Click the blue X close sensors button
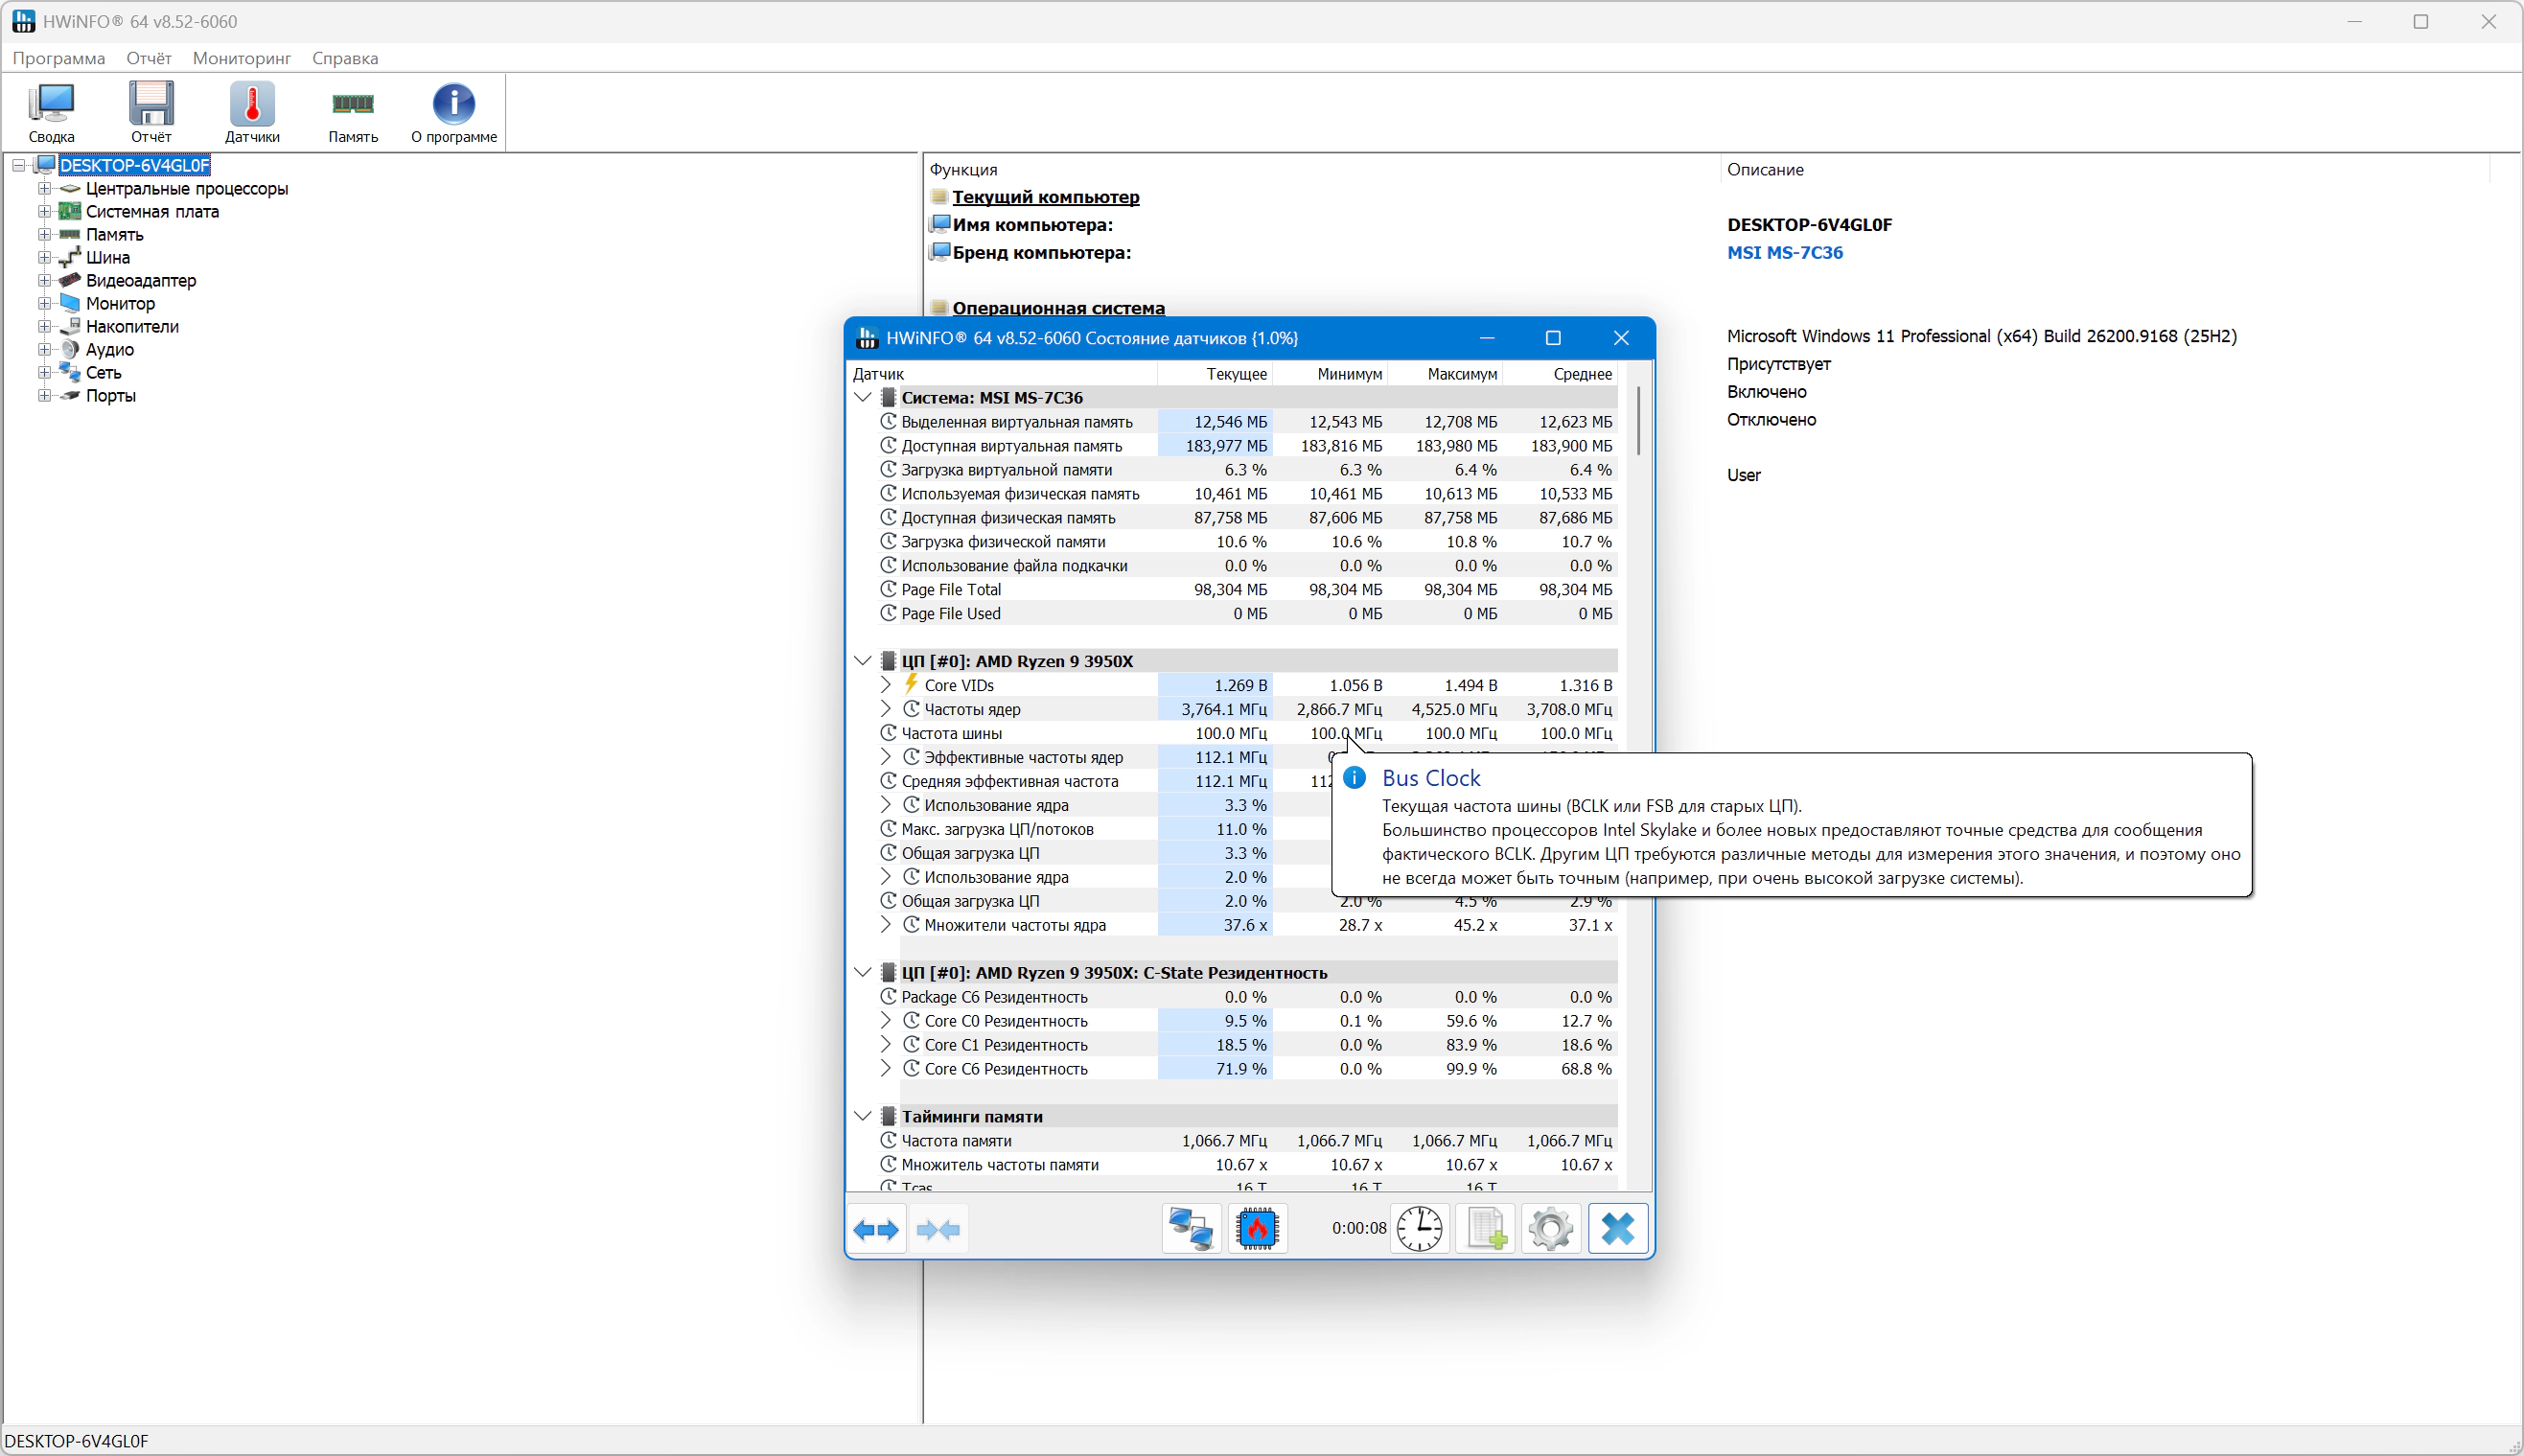 [x=1618, y=1229]
